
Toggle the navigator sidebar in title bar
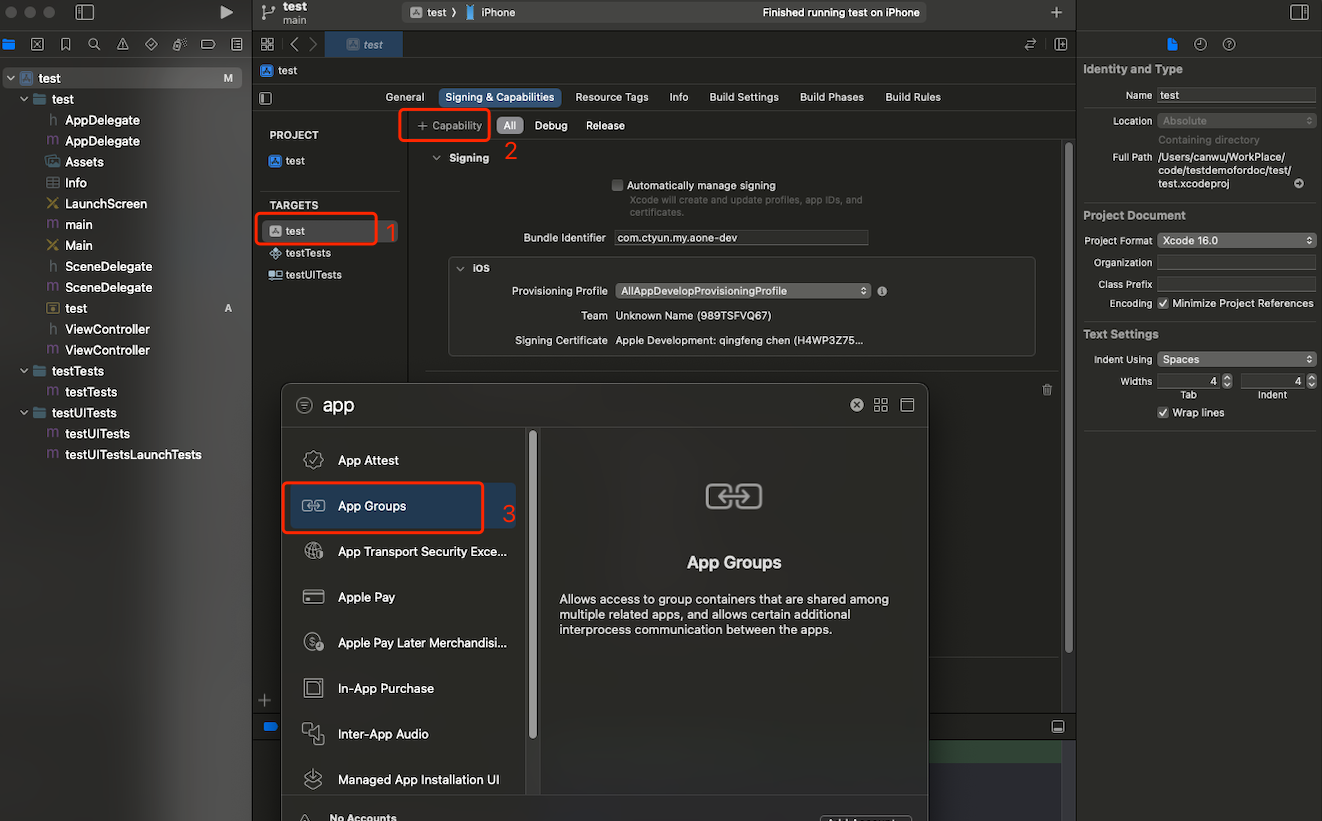[x=85, y=12]
